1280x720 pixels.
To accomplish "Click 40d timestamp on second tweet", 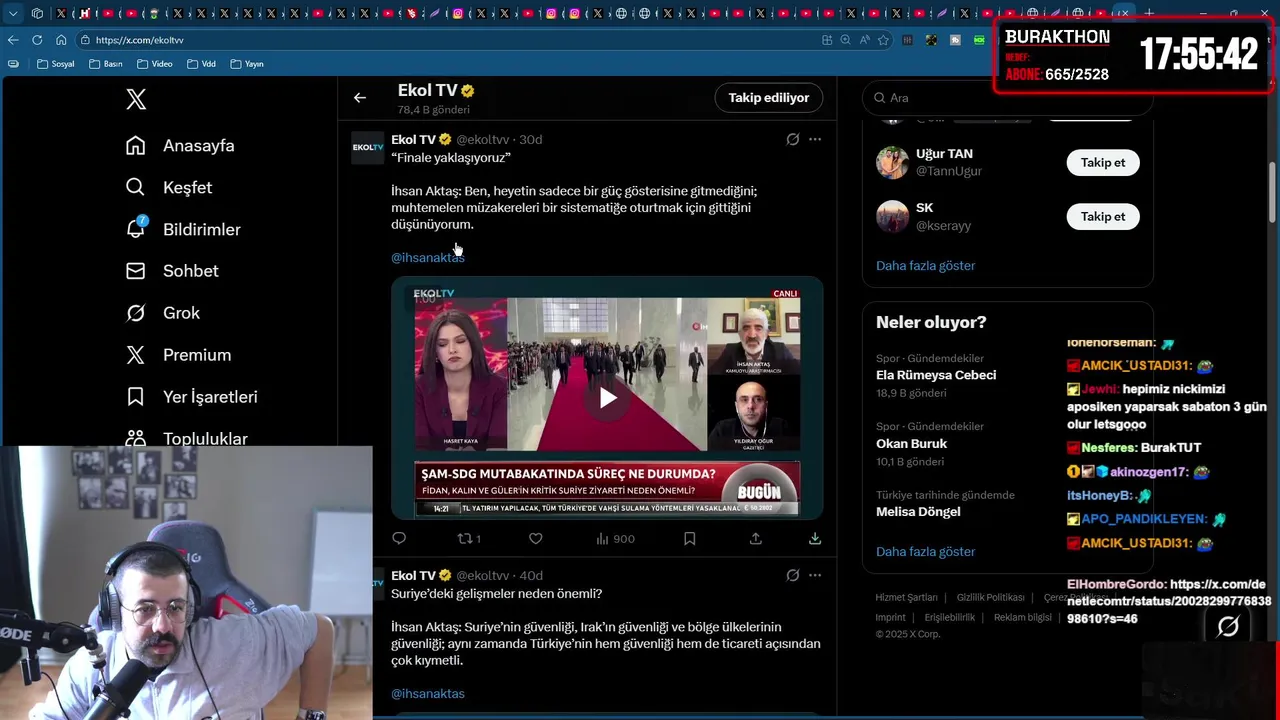I will [x=531, y=576].
